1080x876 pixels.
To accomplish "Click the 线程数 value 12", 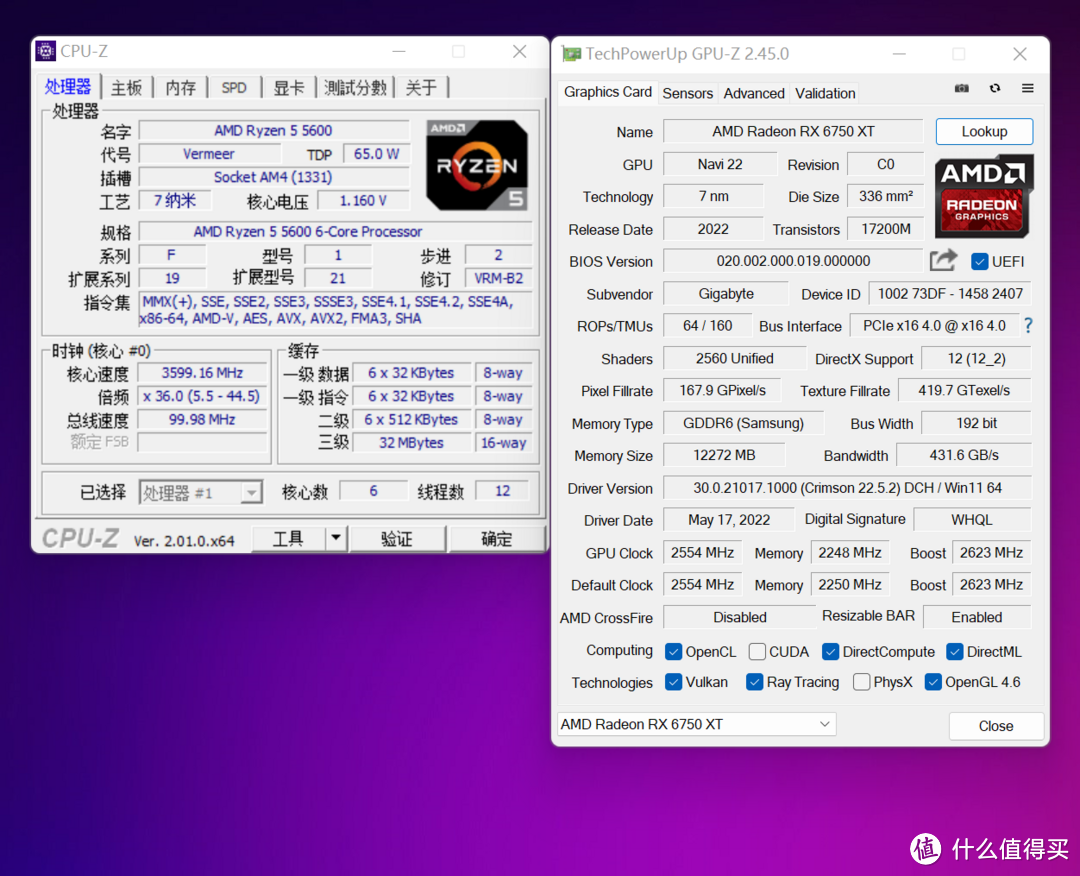I will [x=503, y=491].
